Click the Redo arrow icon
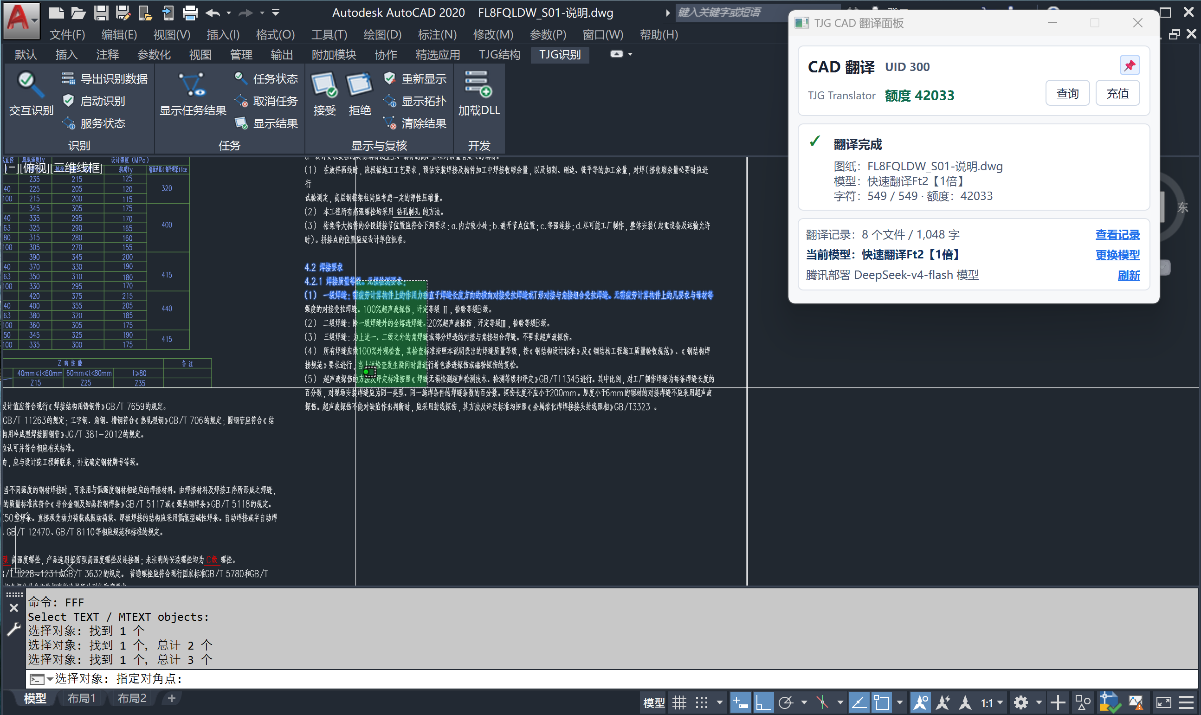The height and width of the screenshot is (715, 1201). pyautogui.click(x=246, y=13)
